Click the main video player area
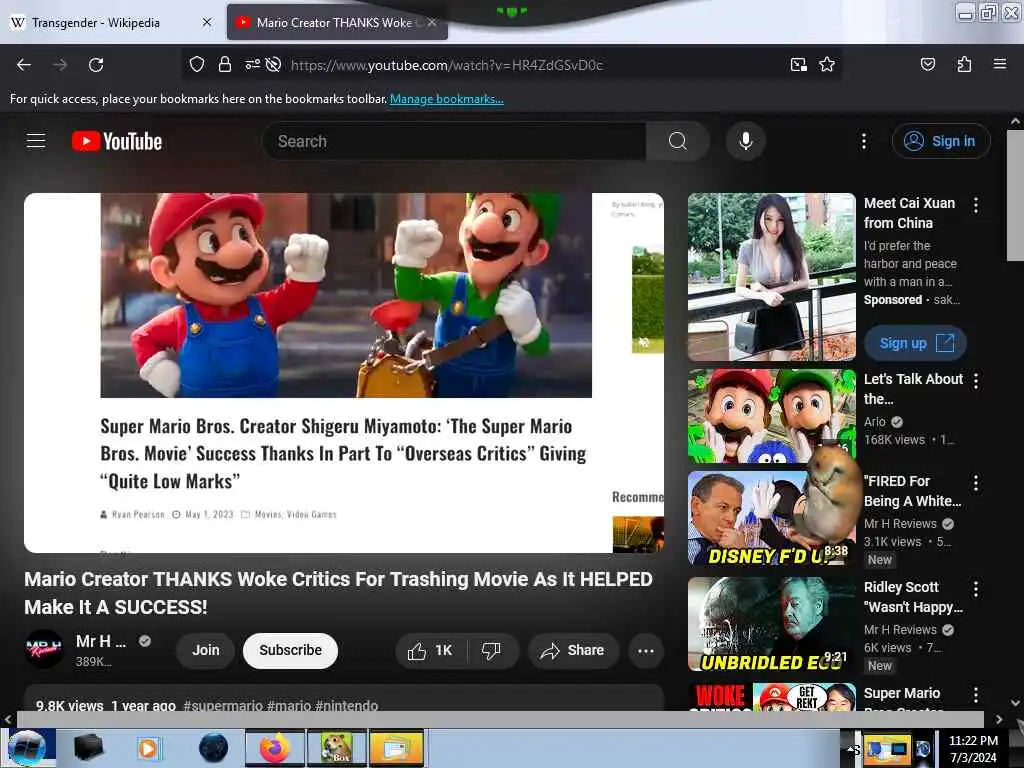Viewport: 1024px width, 768px height. click(344, 372)
